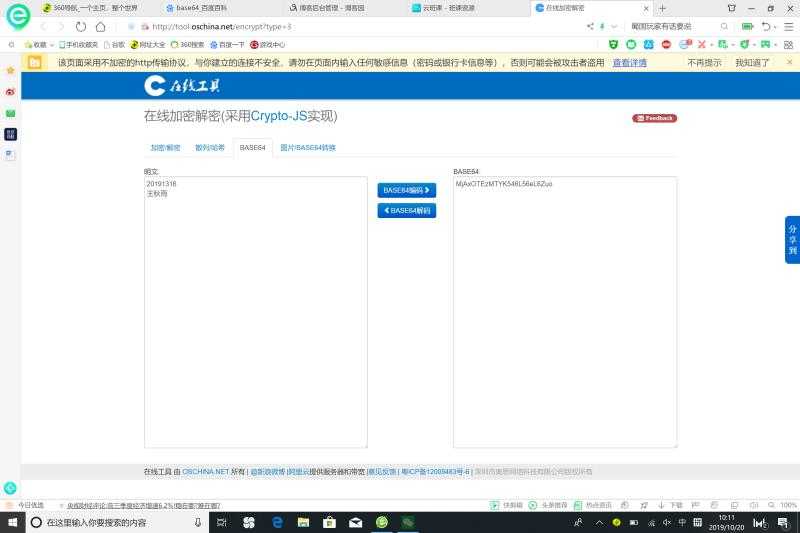This screenshot has height=533, width=800.
Task: Open the browser hamburger menu
Action: [788, 27]
